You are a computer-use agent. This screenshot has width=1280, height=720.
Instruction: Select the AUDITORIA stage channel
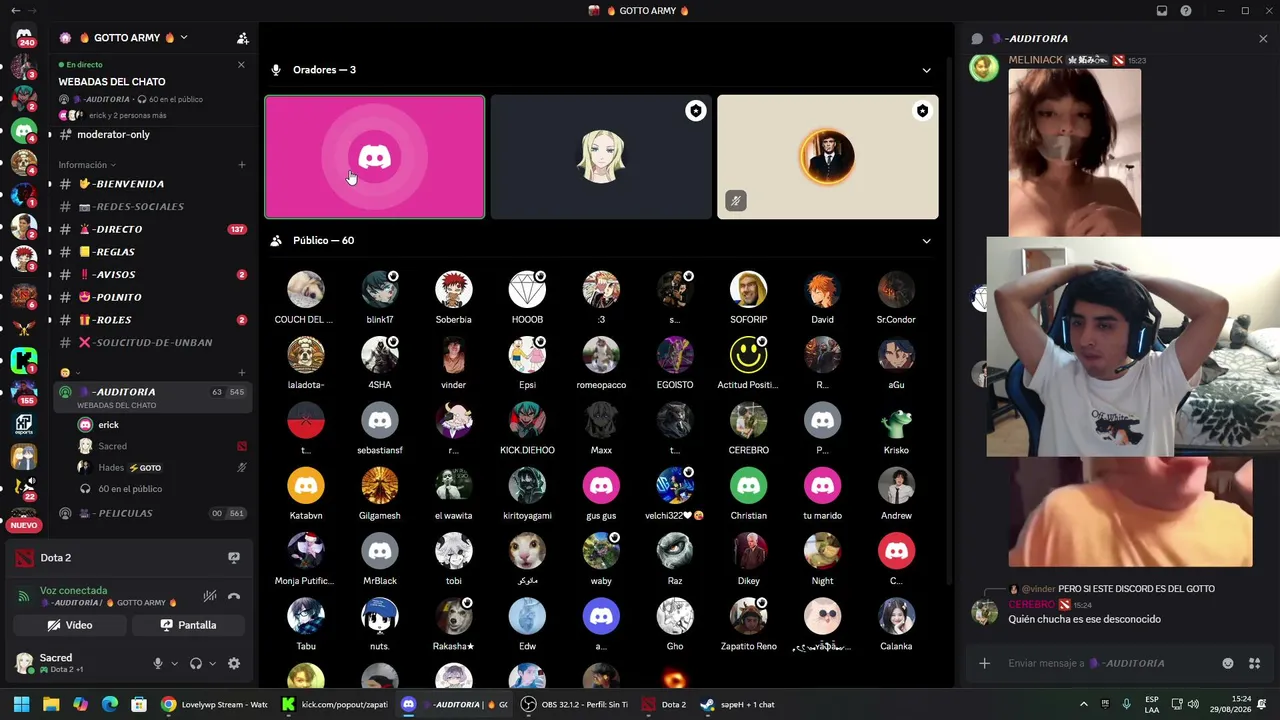pos(152,396)
